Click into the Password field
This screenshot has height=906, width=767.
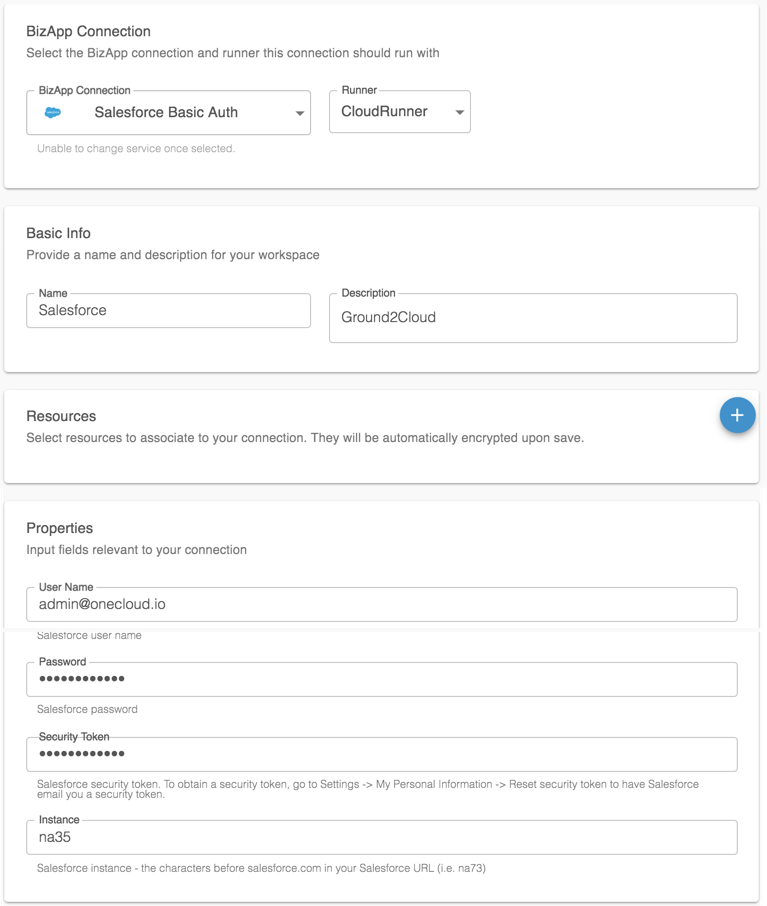coord(381,680)
